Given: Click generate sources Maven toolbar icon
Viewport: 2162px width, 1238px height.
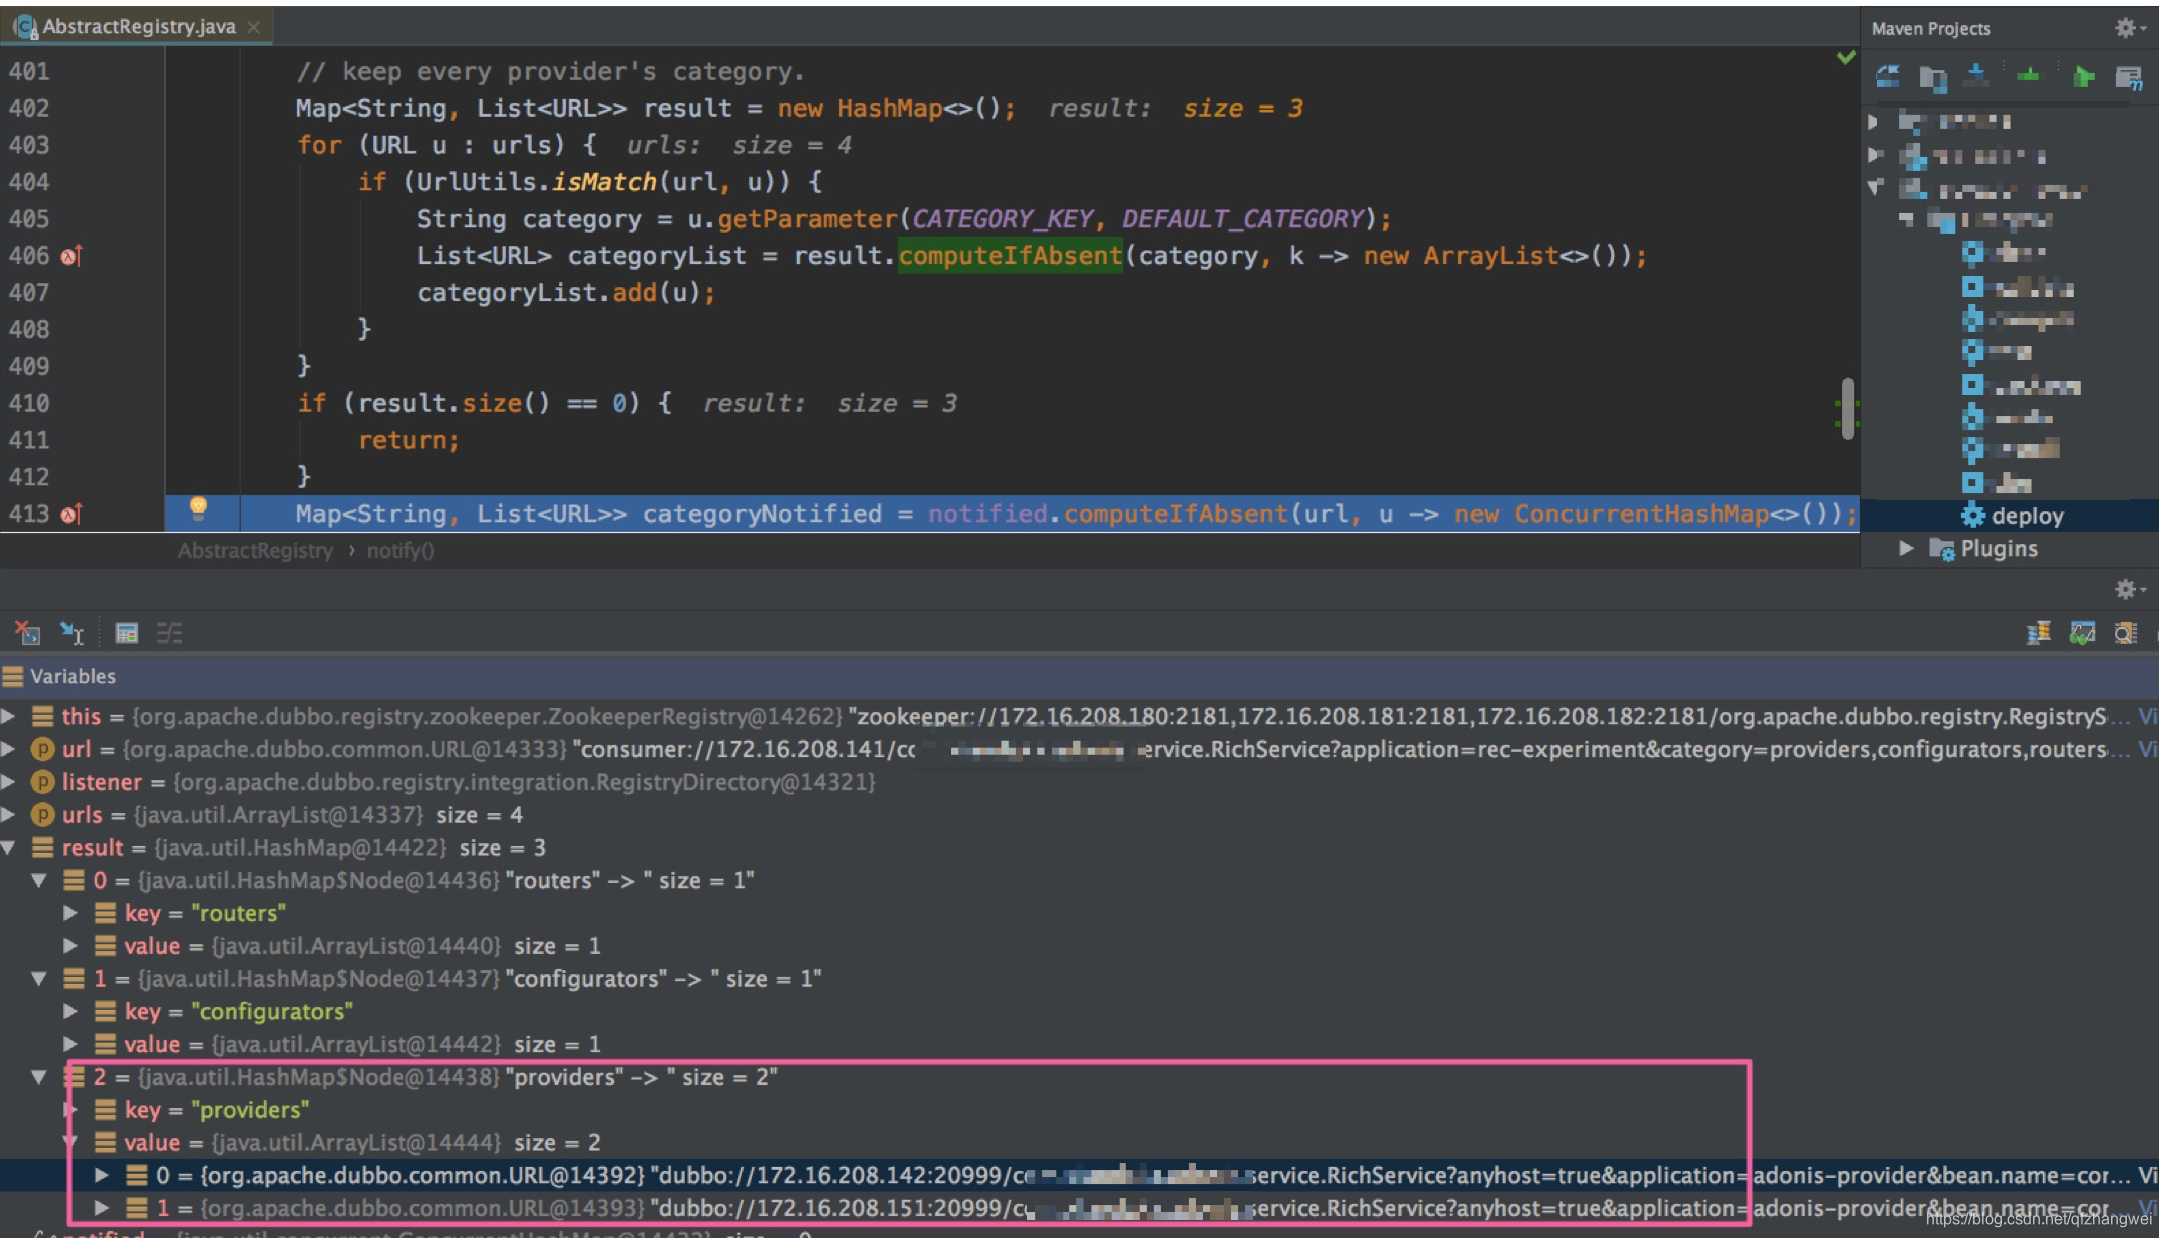Looking at the screenshot, I should tap(1932, 77).
